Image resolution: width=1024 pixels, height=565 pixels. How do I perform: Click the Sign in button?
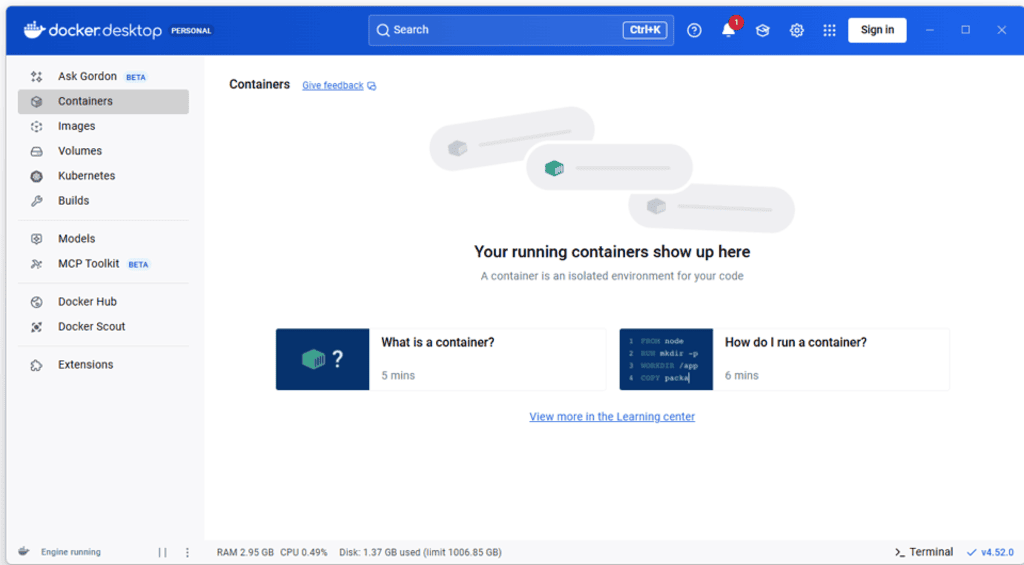[877, 30]
